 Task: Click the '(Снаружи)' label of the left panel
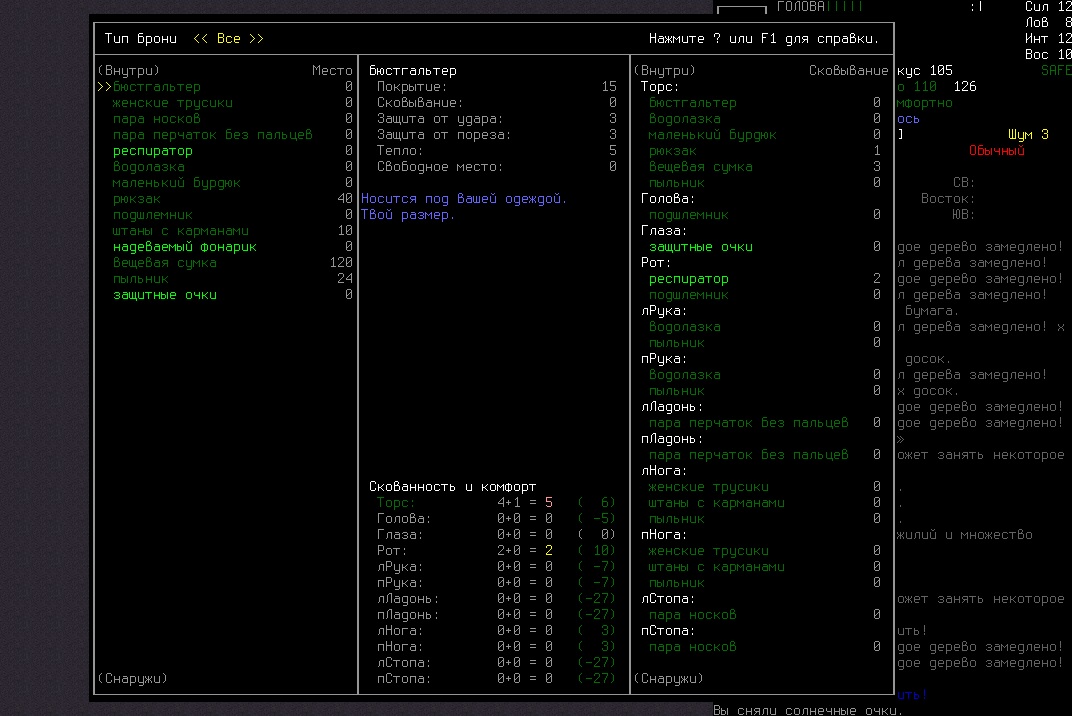point(132,678)
